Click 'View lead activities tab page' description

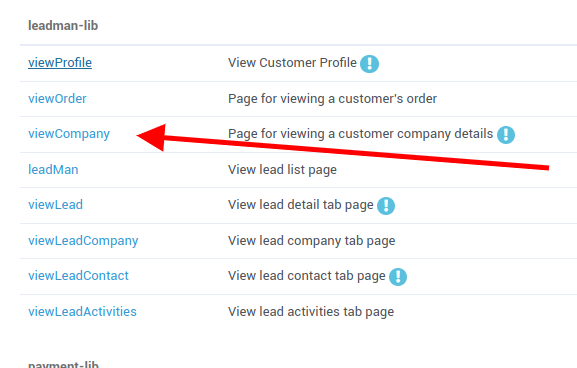311,312
